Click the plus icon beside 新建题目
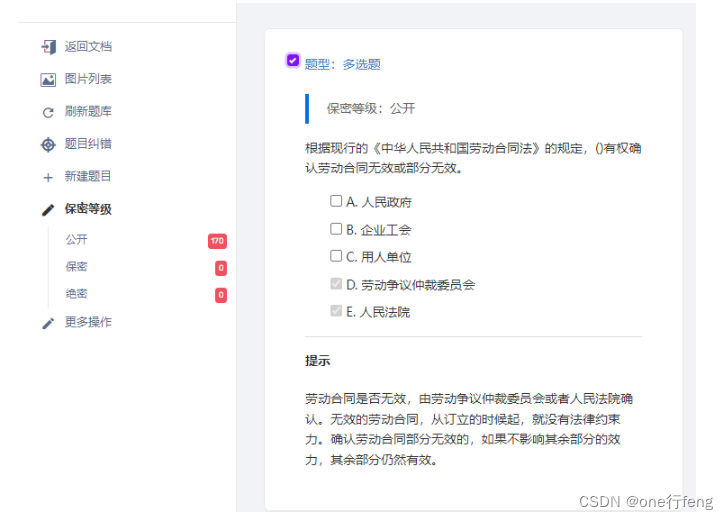This screenshot has width=728, height=520. point(48,177)
